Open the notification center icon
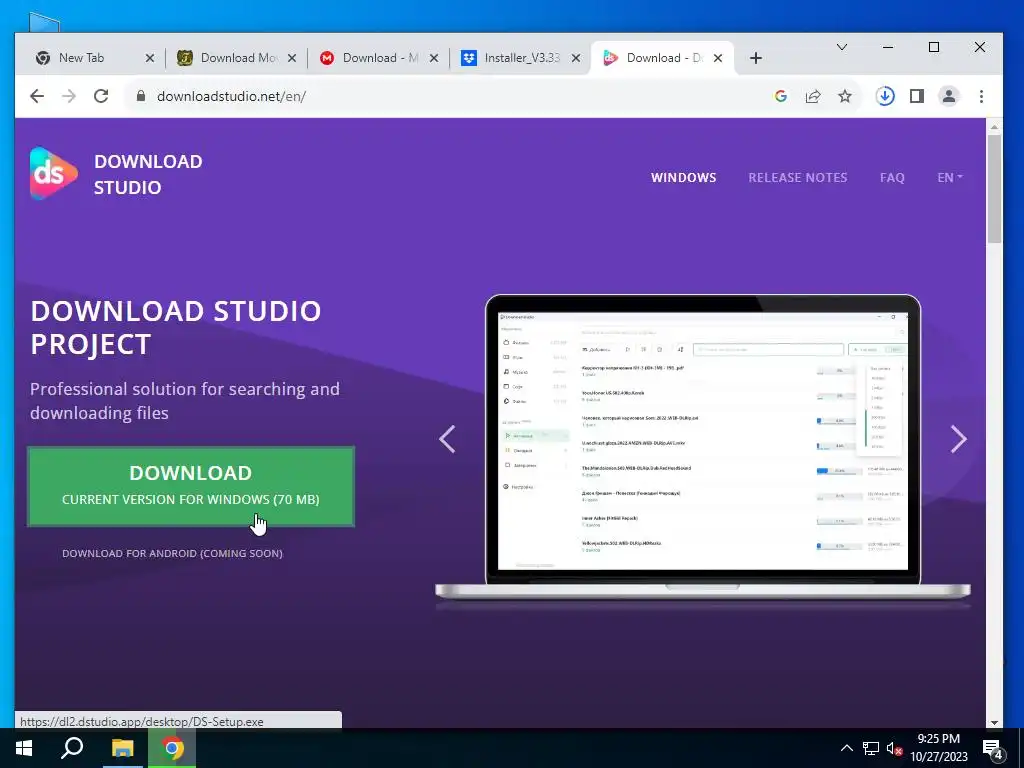1024x768 pixels. [x=993, y=750]
